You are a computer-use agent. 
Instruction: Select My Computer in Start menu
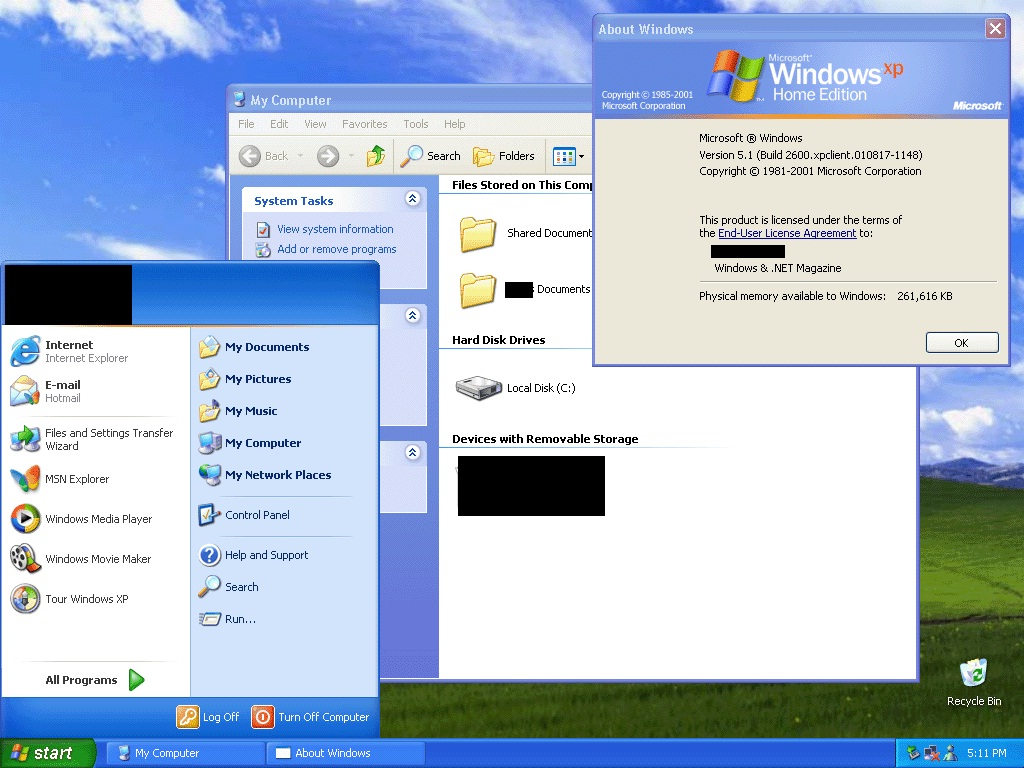[x=249, y=443]
